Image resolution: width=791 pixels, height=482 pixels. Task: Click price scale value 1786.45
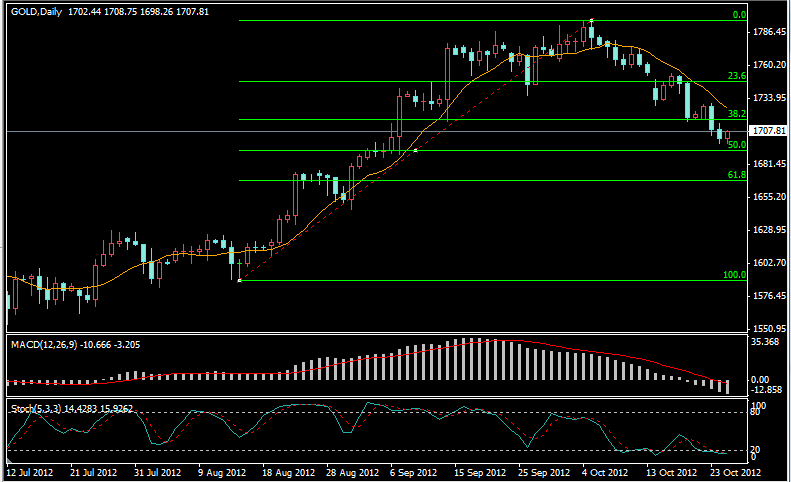point(769,32)
